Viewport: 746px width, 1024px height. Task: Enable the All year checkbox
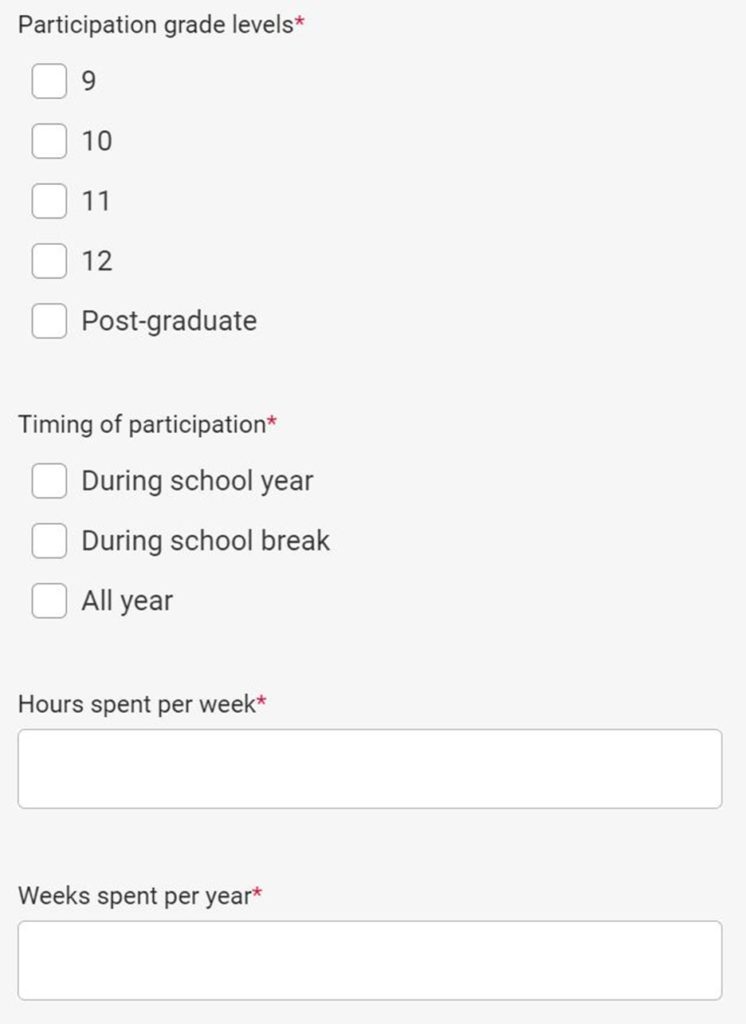pos(49,601)
